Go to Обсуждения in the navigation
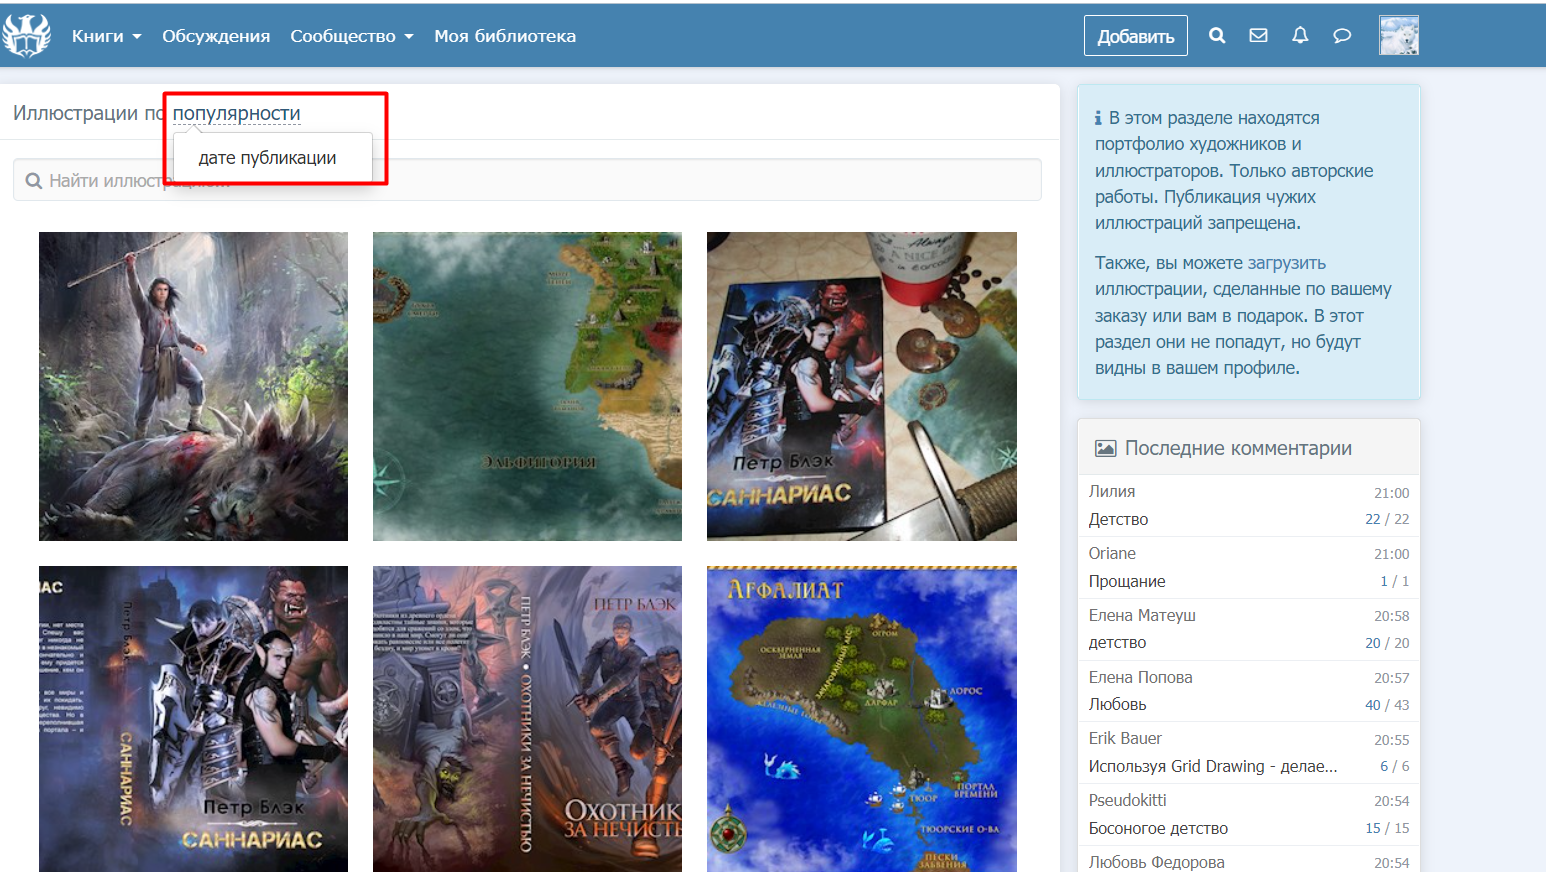The height and width of the screenshot is (872, 1546). [x=216, y=36]
